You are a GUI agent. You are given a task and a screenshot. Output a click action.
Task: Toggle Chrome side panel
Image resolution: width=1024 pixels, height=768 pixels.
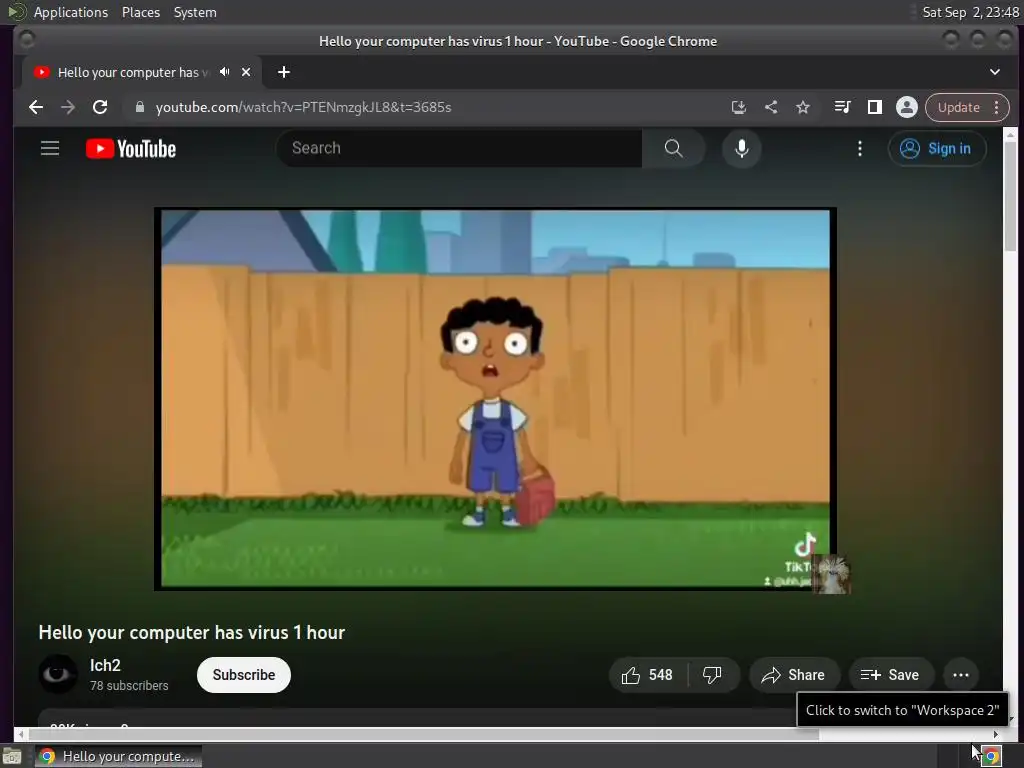point(874,107)
